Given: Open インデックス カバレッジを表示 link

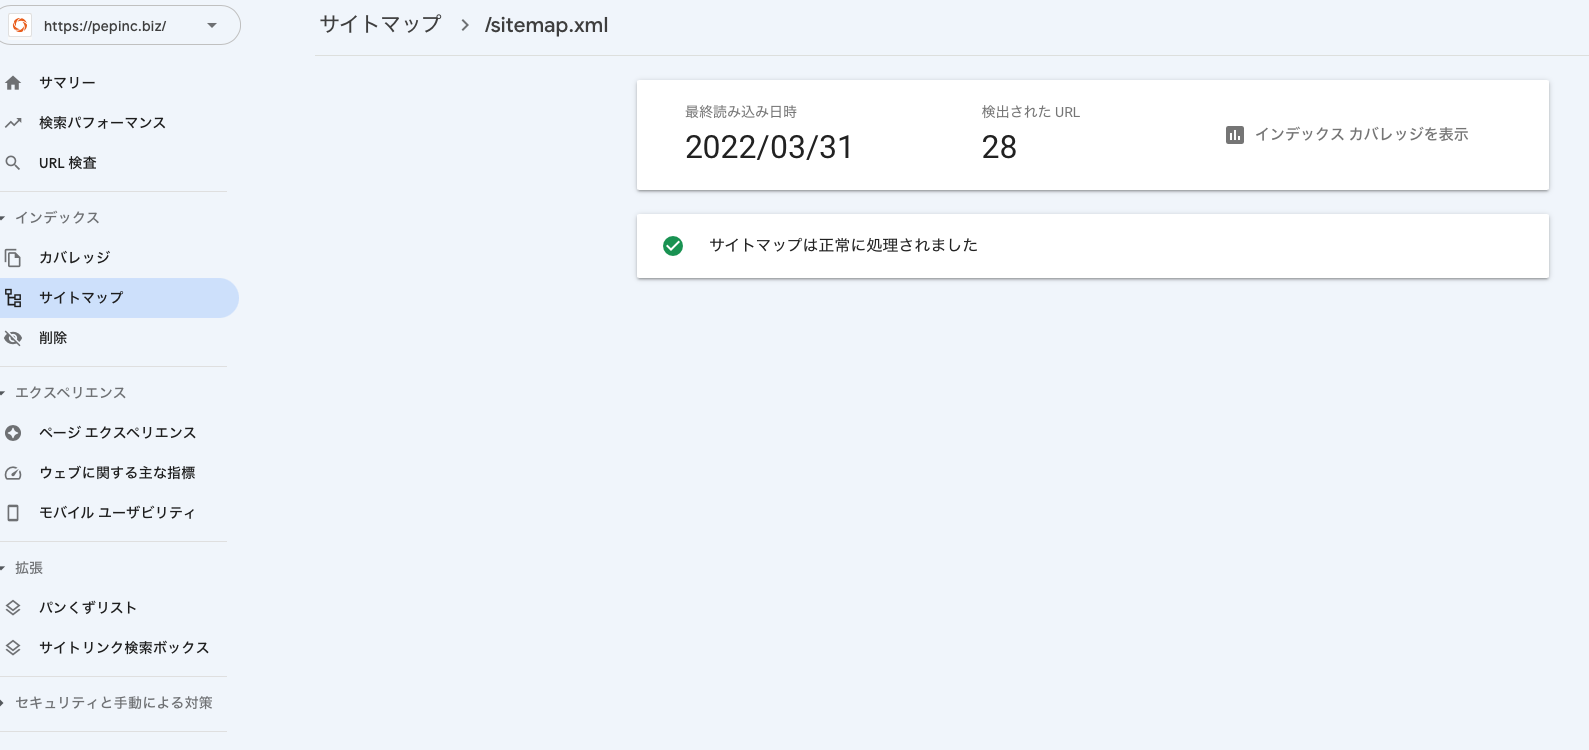Looking at the screenshot, I should (1347, 135).
